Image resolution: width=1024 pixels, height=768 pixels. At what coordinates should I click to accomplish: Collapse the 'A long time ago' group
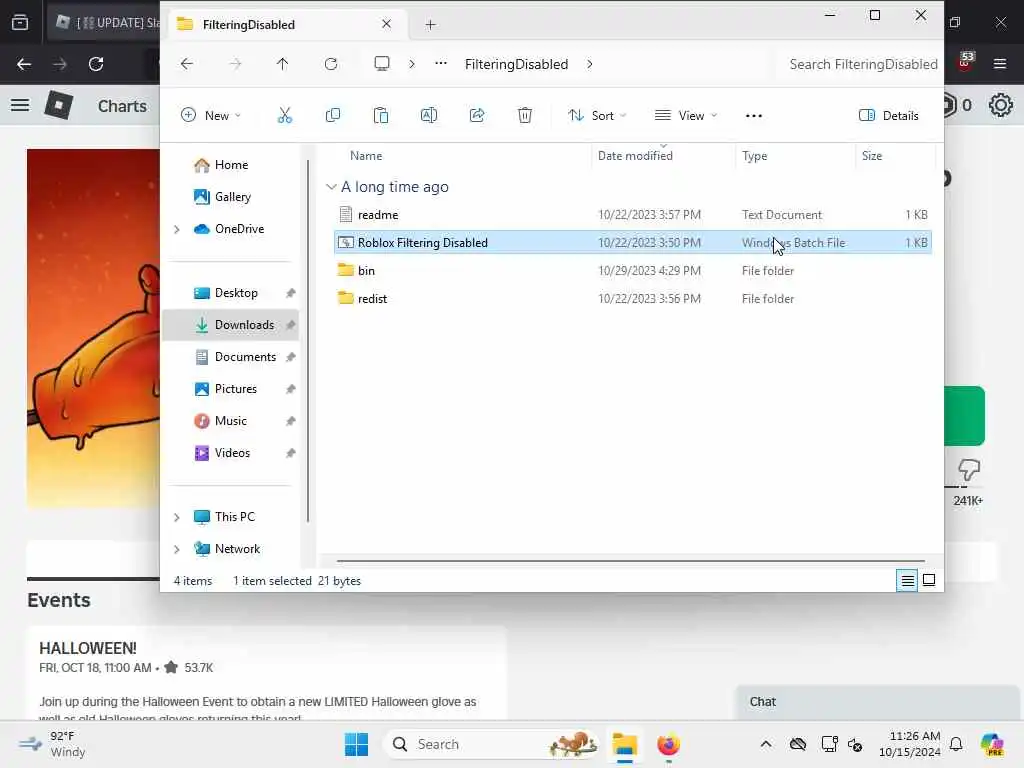pyautogui.click(x=331, y=187)
